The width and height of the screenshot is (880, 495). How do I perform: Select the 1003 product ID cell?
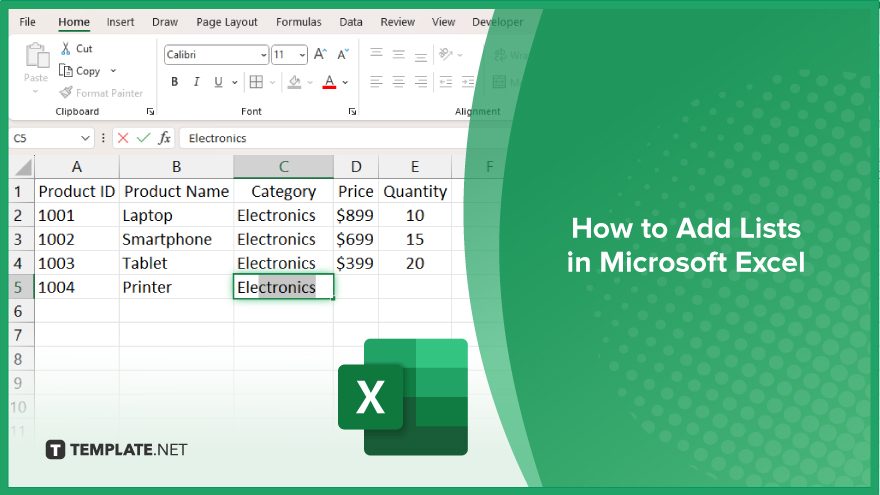point(77,263)
